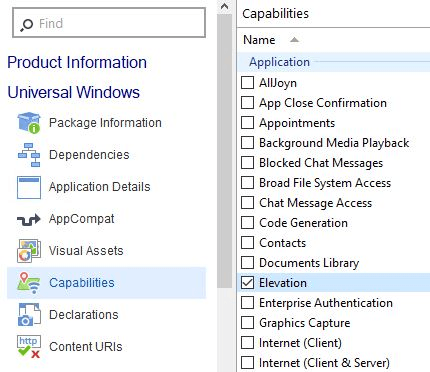Image resolution: width=430 pixels, height=372 pixels.
Task: Check Internet (Client & Server) capability
Action: (x=247, y=363)
